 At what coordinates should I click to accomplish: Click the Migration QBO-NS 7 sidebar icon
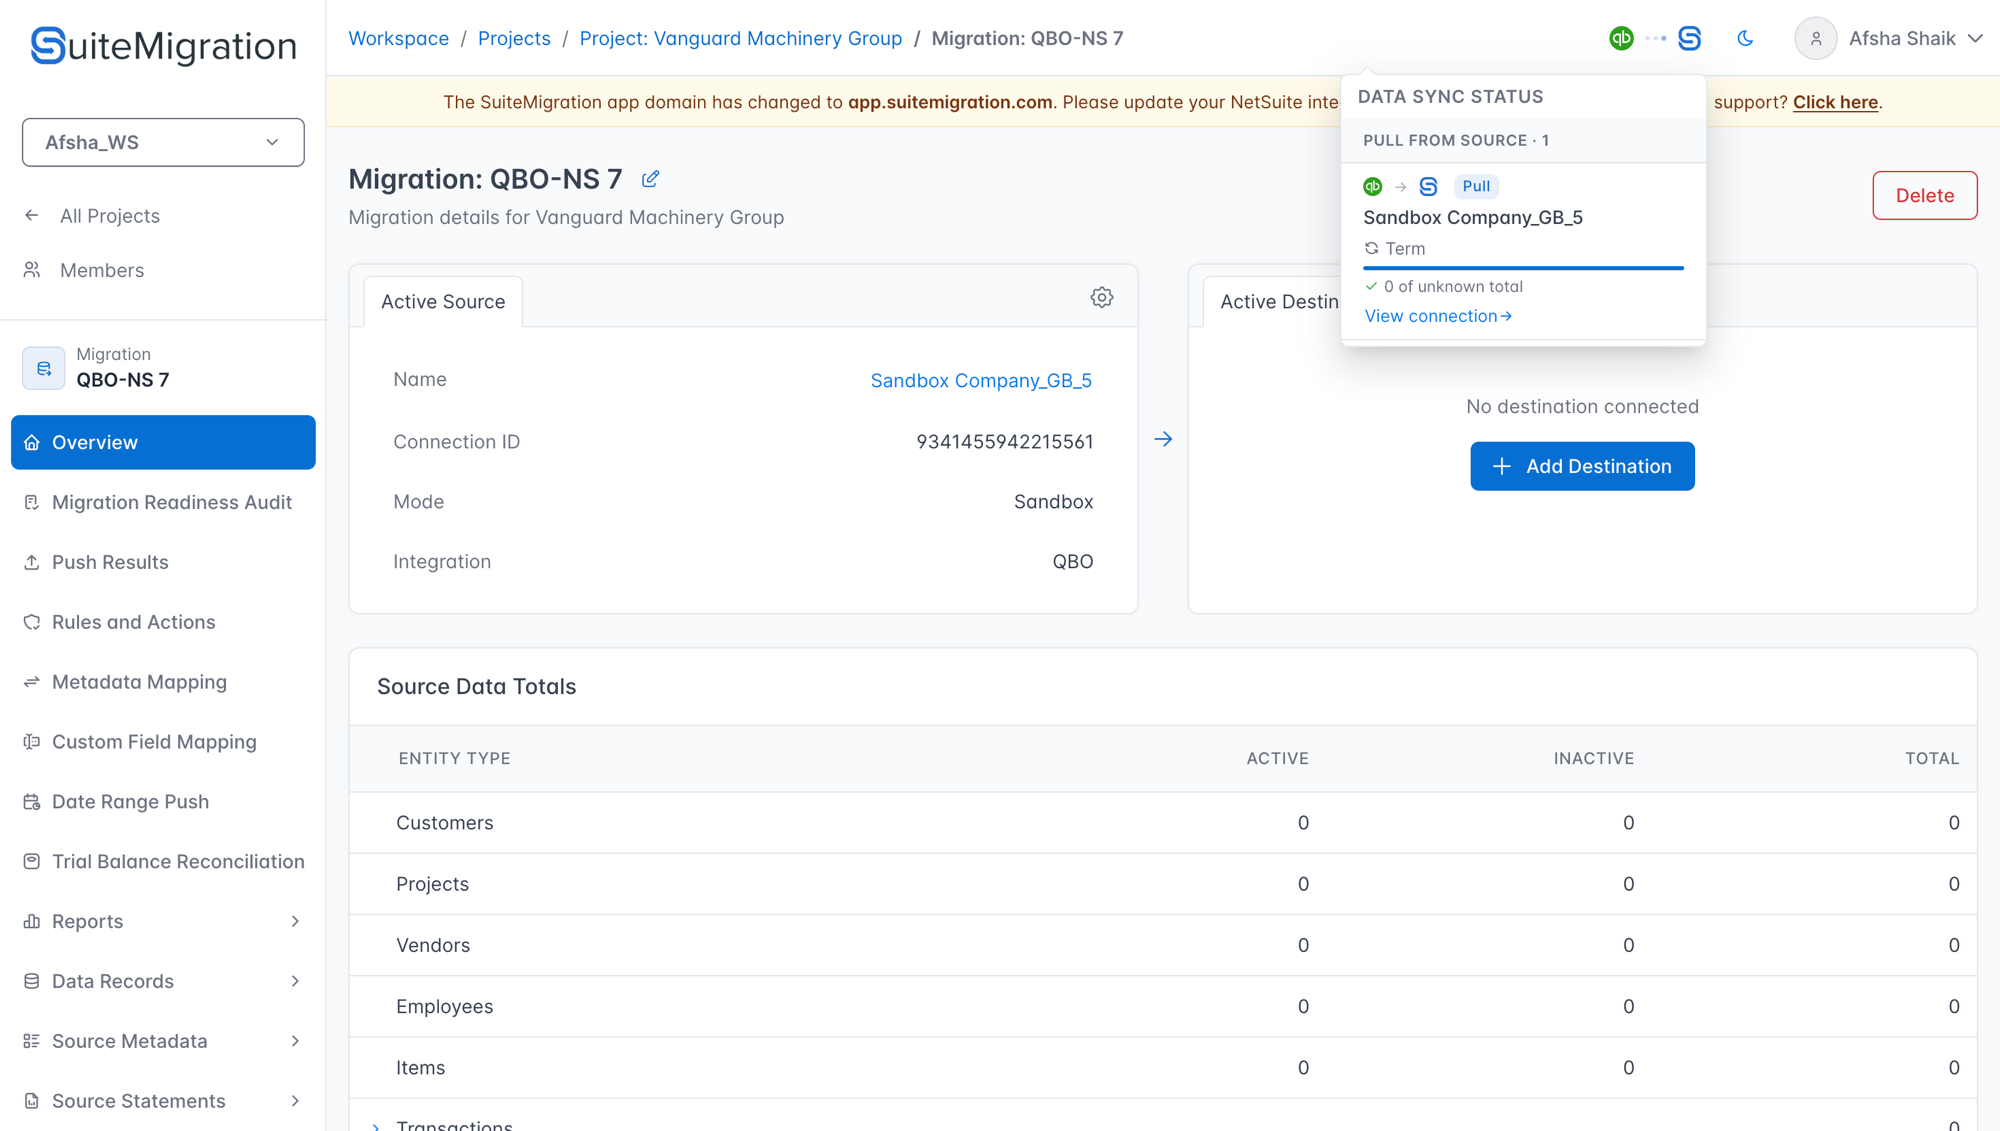pyautogui.click(x=44, y=368)
